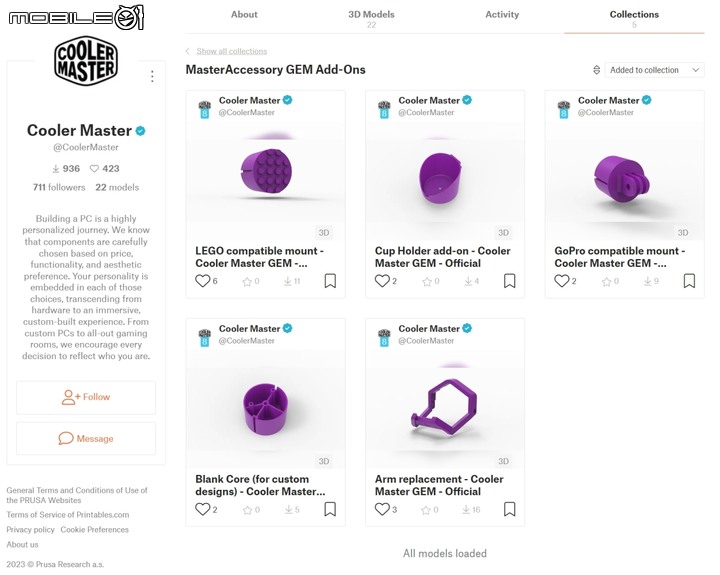Open the Added to collection dropdown
The height and width of the screenshot is (575, 720).
[654, 70]
